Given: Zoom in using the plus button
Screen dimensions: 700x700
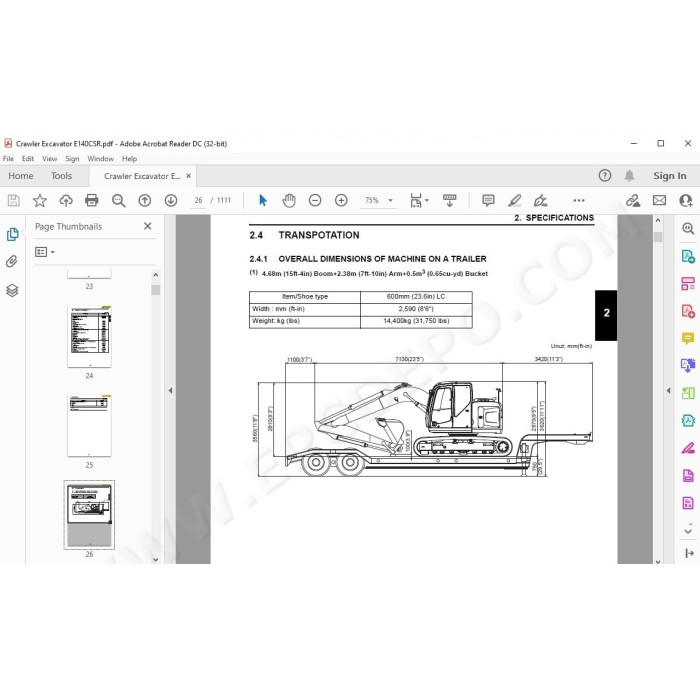Looking at the screenshot, I should [x=342, y=200].
